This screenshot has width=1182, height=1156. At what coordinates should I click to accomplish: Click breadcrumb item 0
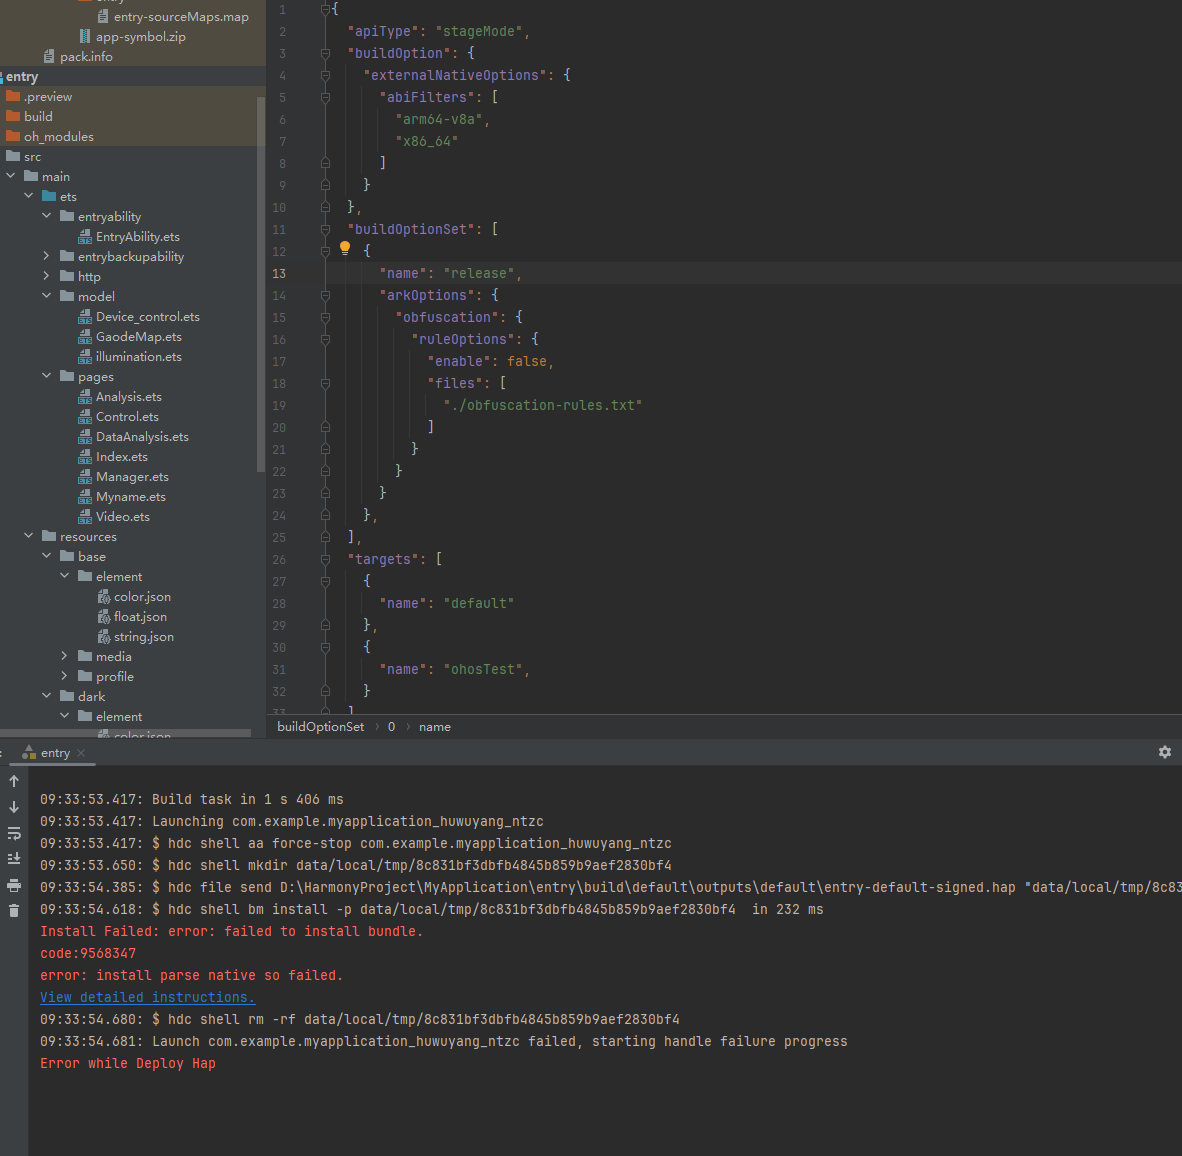coord(391,726)
